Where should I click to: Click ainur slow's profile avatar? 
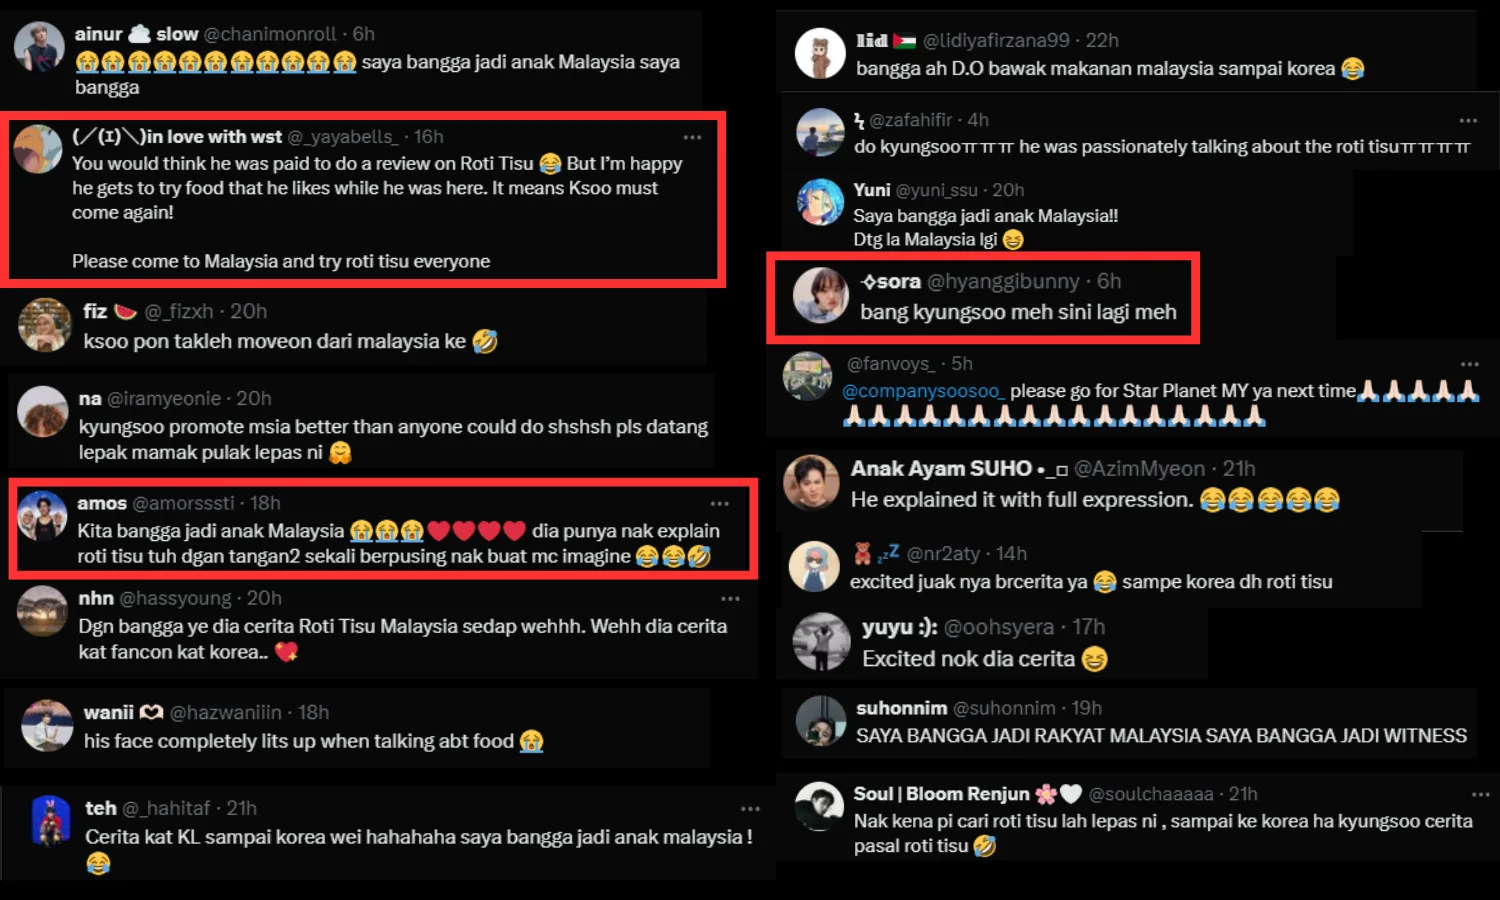[x=39, y=47]
